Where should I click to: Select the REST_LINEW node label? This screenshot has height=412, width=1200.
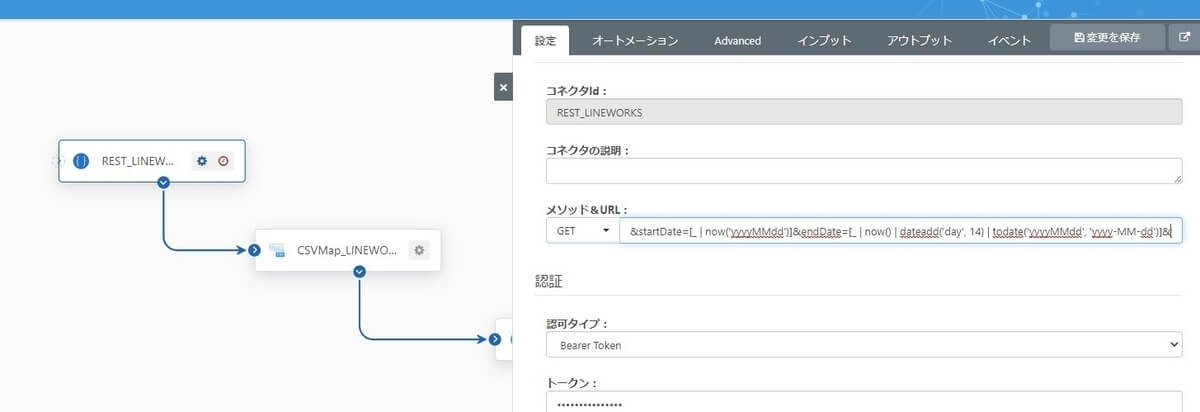(138, 160)
